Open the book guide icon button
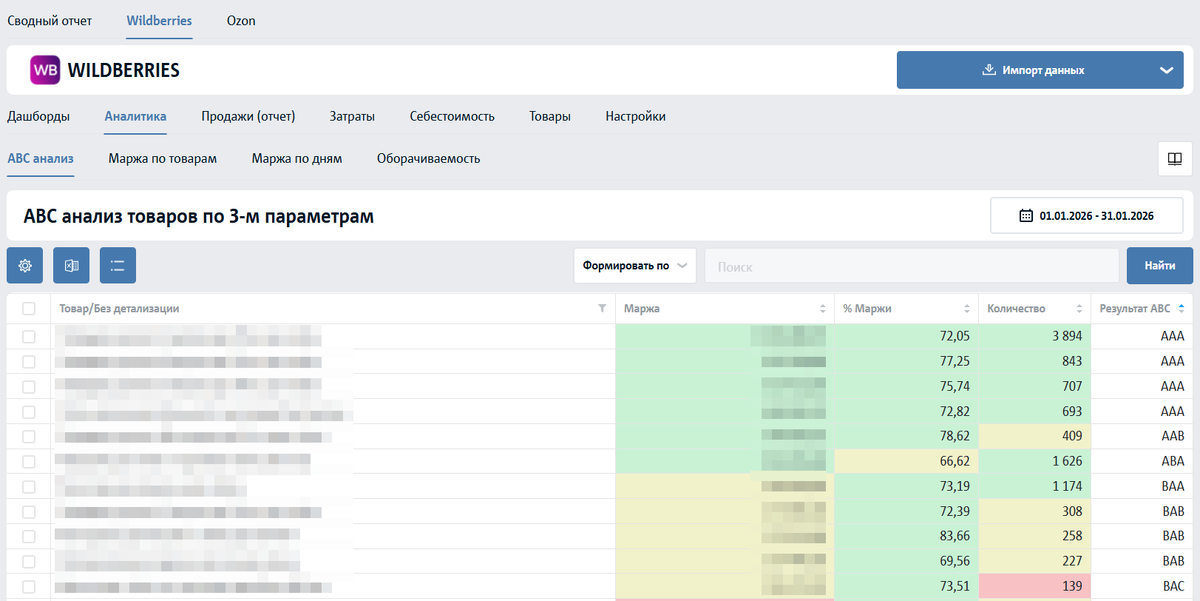 [1175, 158]
